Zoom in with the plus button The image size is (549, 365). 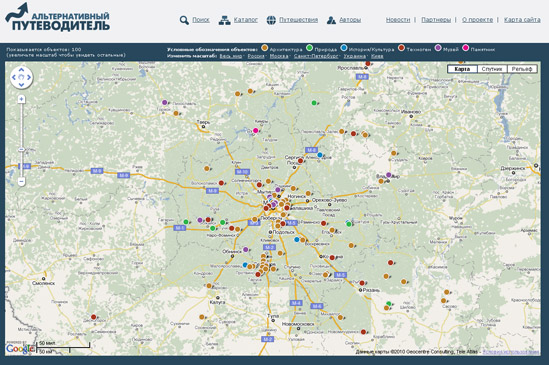pyautogui.click(x=21, y=99)
